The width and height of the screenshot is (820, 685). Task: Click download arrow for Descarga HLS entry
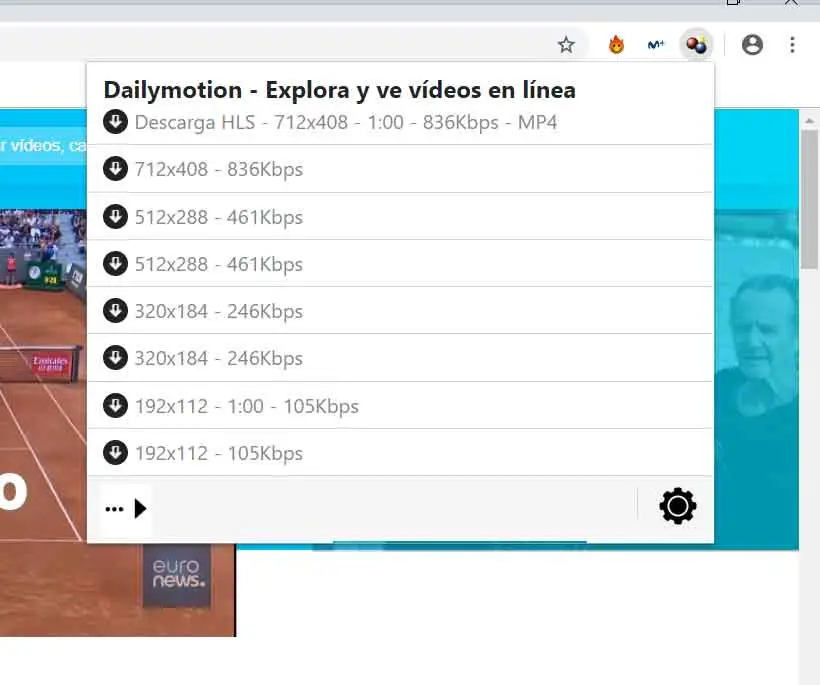point(116,122)
